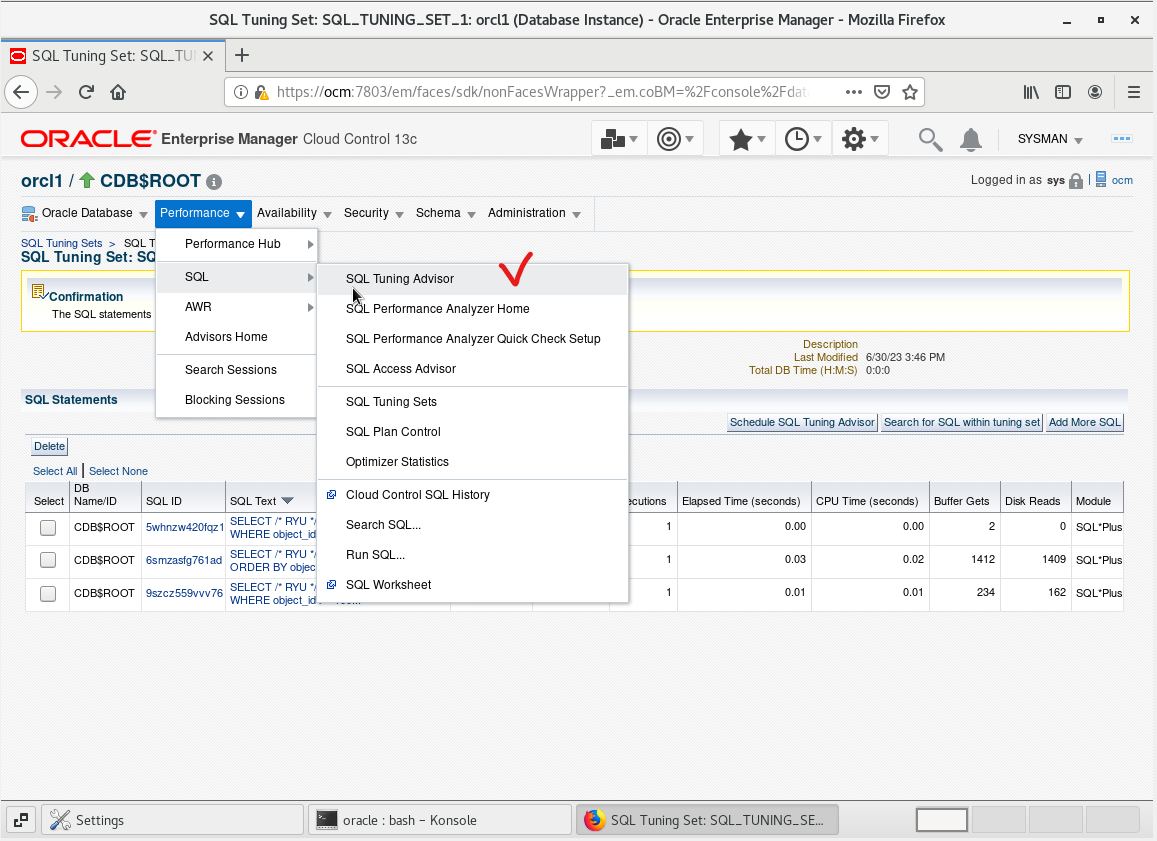Toggle the Firefox sidebar icon
1157x841 pixels.
(1063, 92)
